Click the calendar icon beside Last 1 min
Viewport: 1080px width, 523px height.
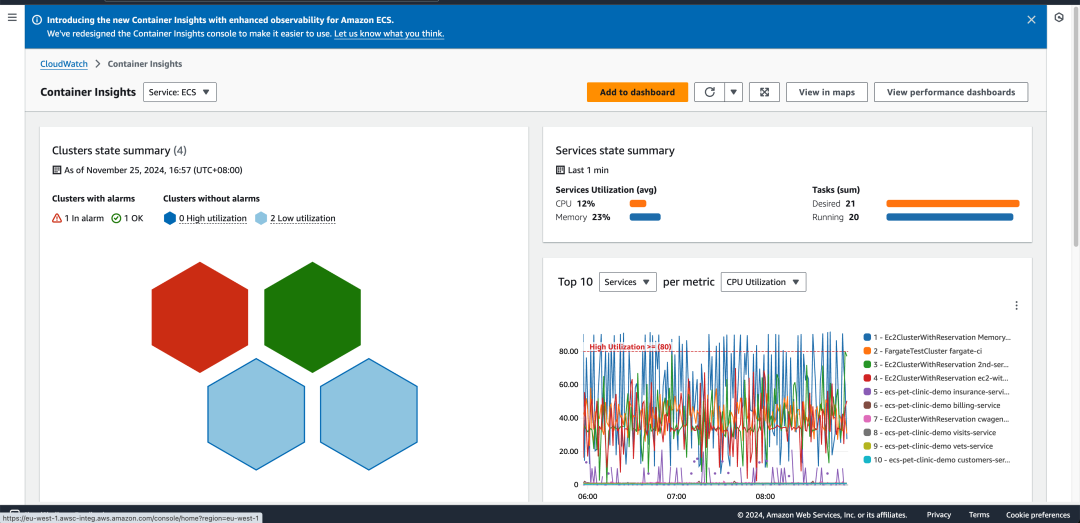tap(560, 170)
